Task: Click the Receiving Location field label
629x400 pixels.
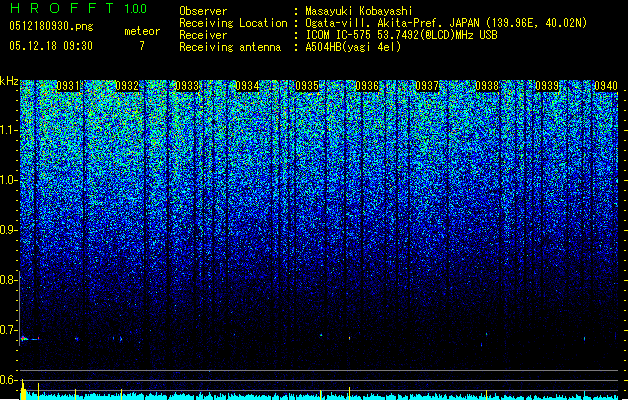Action: (x=233, y=23)
